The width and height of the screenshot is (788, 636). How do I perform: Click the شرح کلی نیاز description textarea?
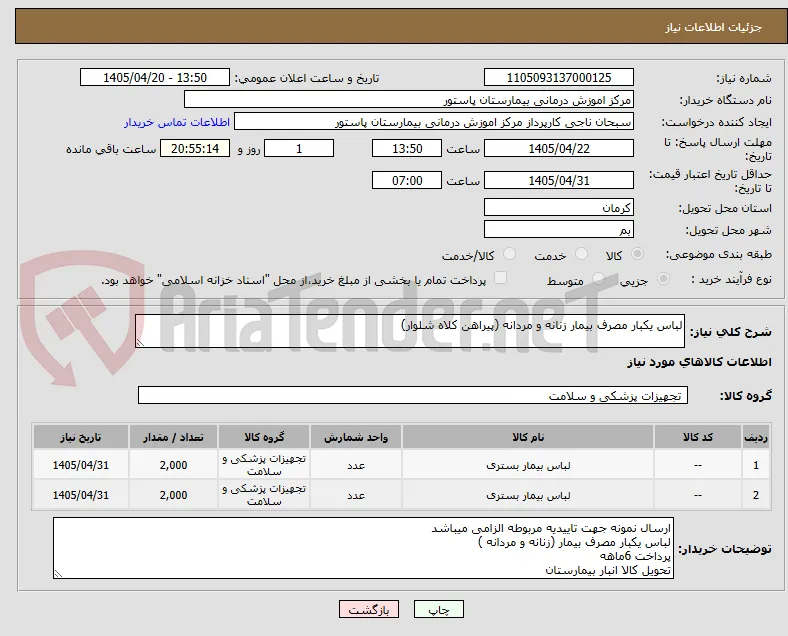410,331
